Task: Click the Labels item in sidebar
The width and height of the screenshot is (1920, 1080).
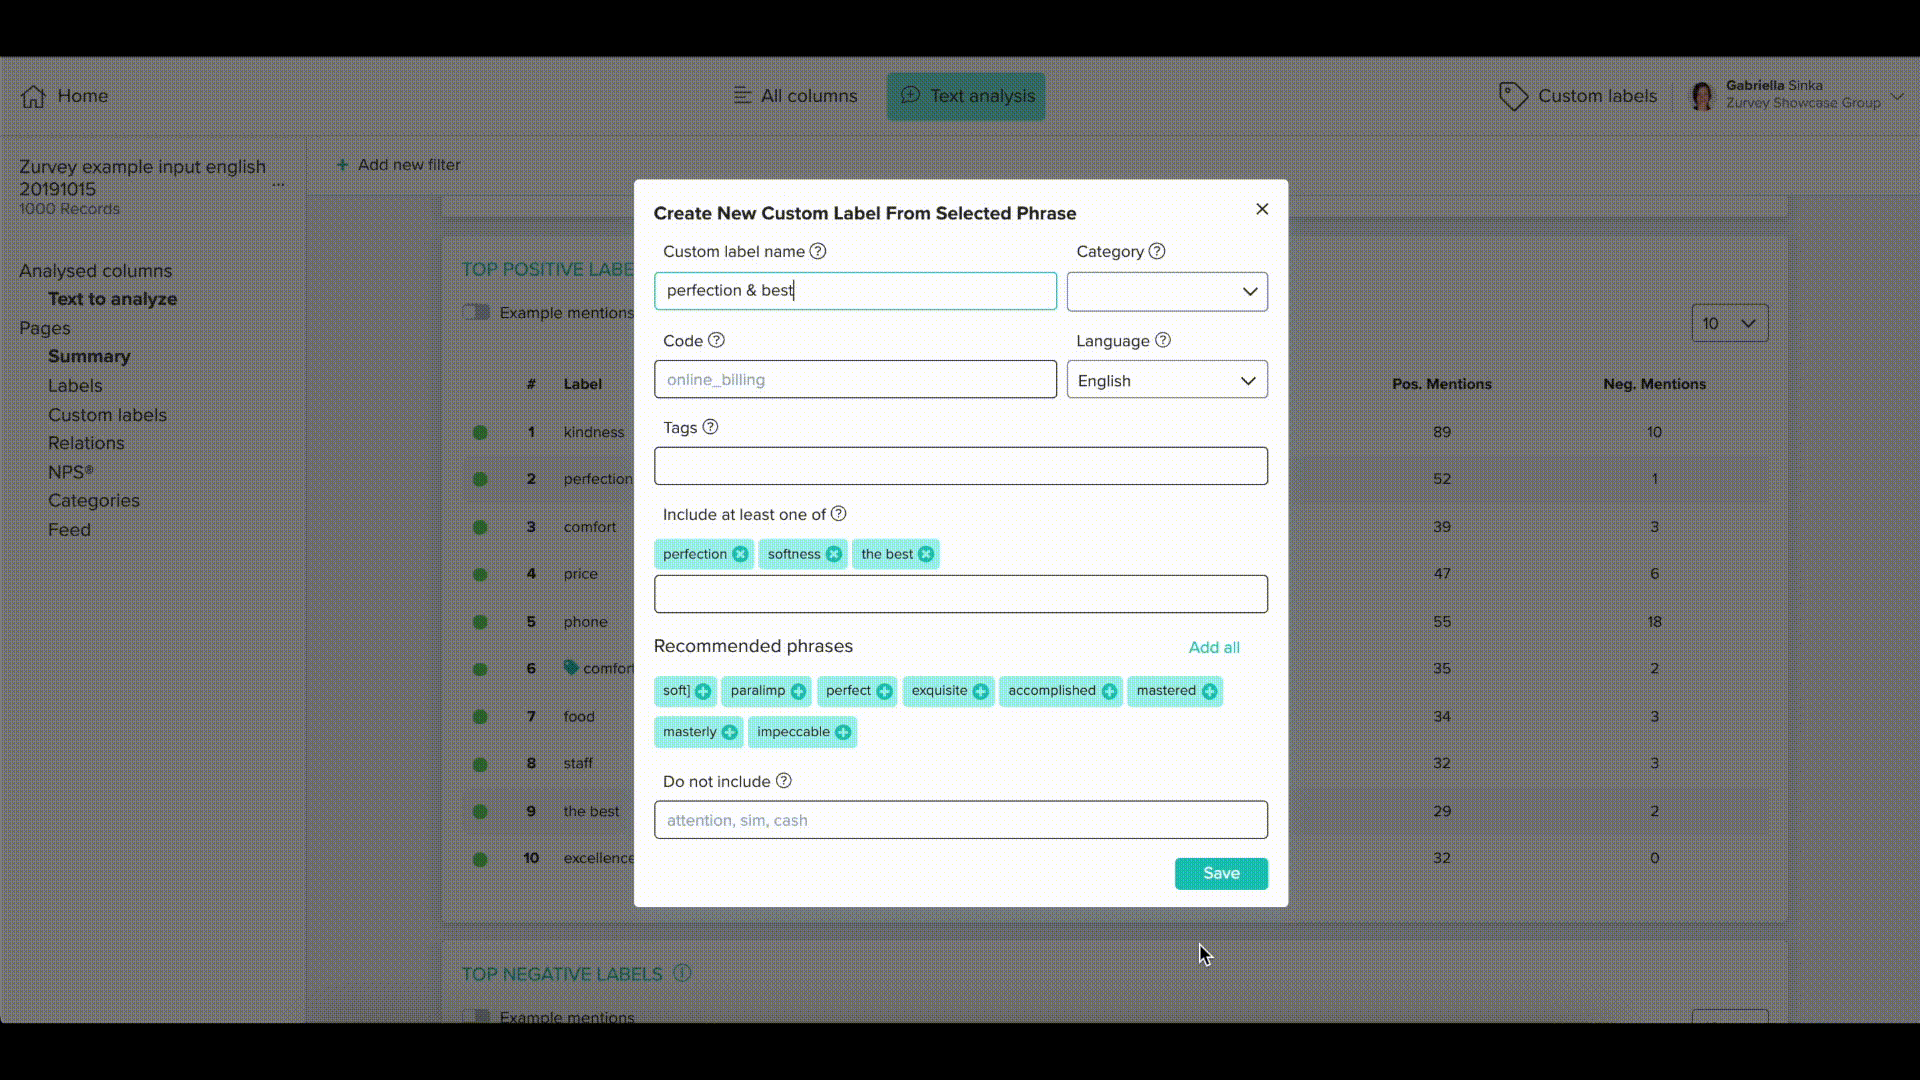Action: 75,385
